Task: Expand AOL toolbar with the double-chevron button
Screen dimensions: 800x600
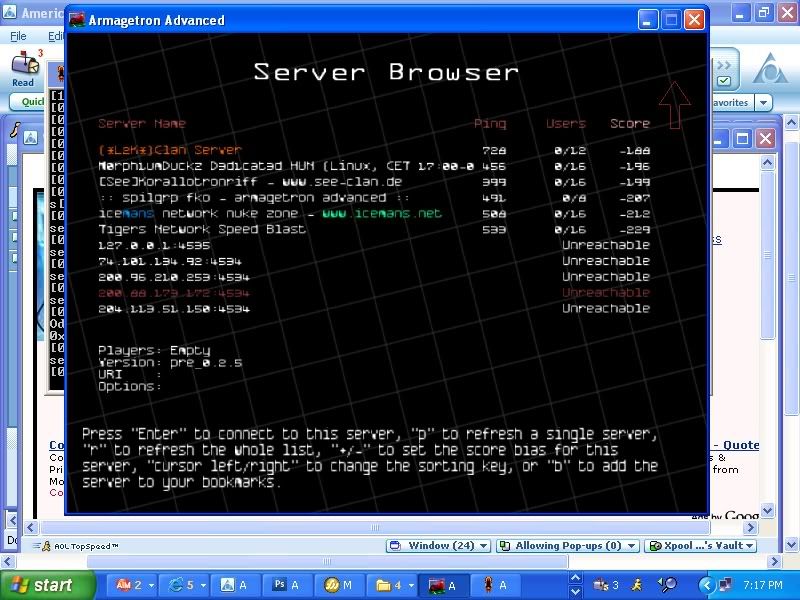Action: pos(723,65)
